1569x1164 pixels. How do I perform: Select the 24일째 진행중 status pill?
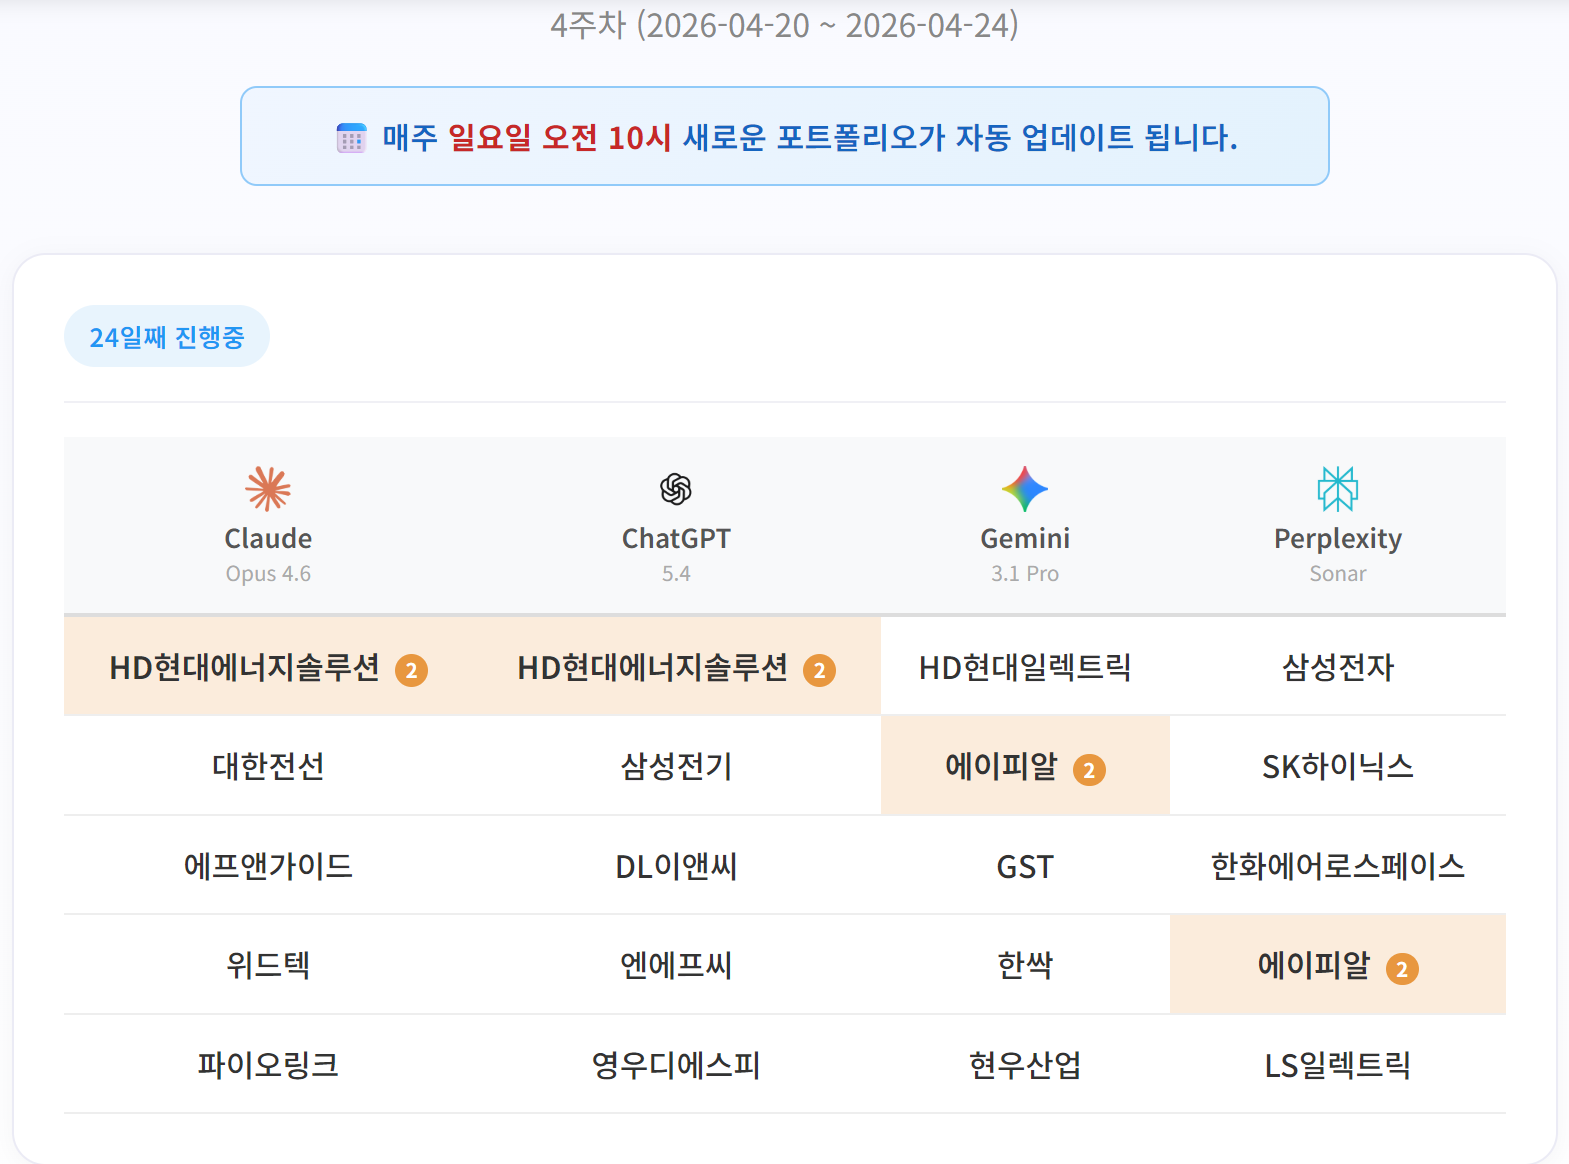167,337
